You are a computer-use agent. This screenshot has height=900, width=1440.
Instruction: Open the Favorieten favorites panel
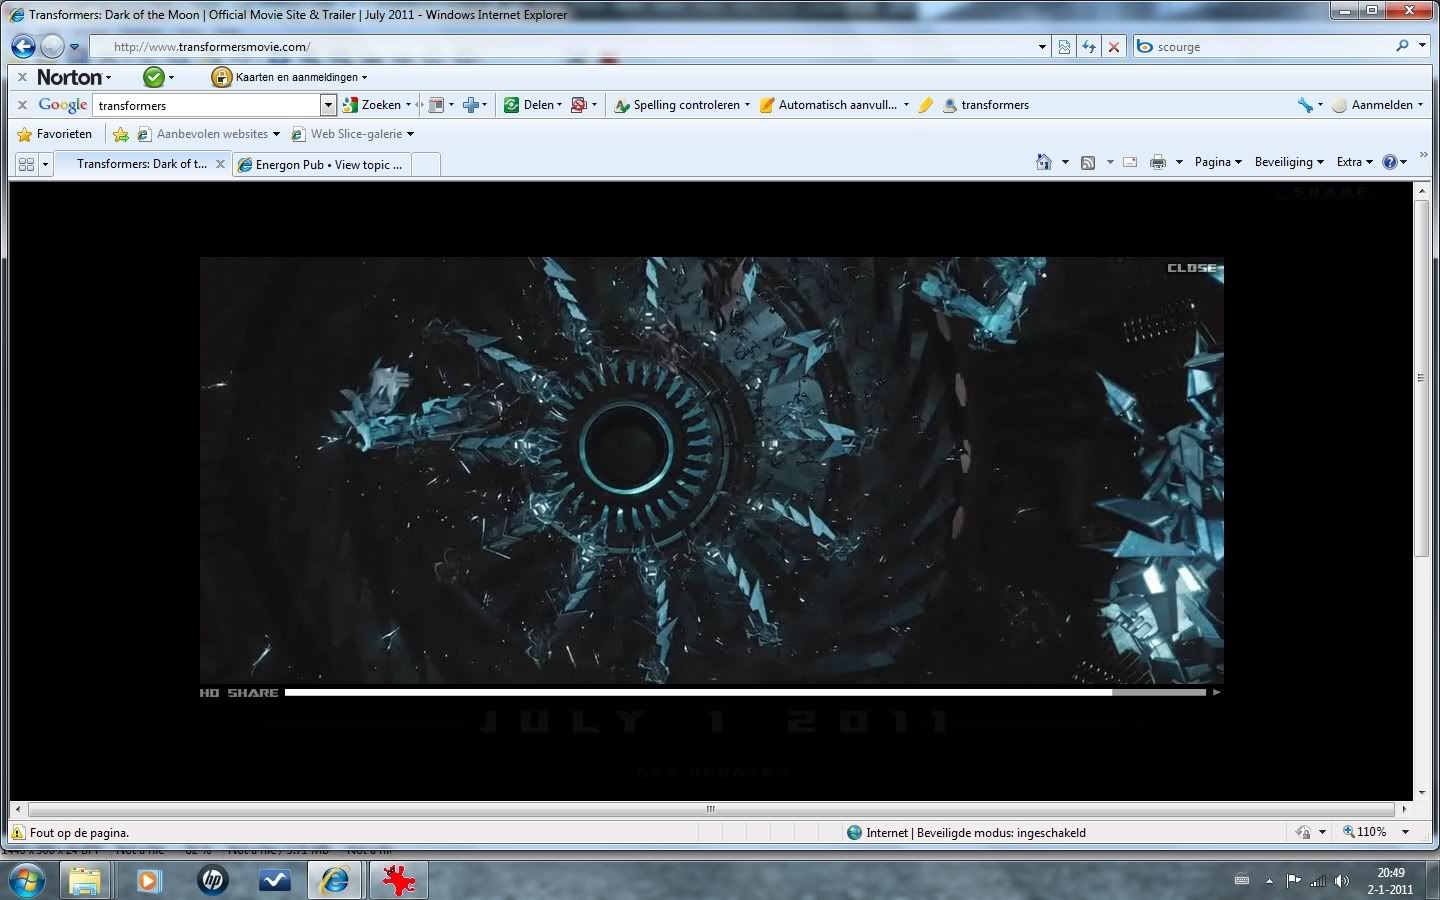click(x=55, y=134)
